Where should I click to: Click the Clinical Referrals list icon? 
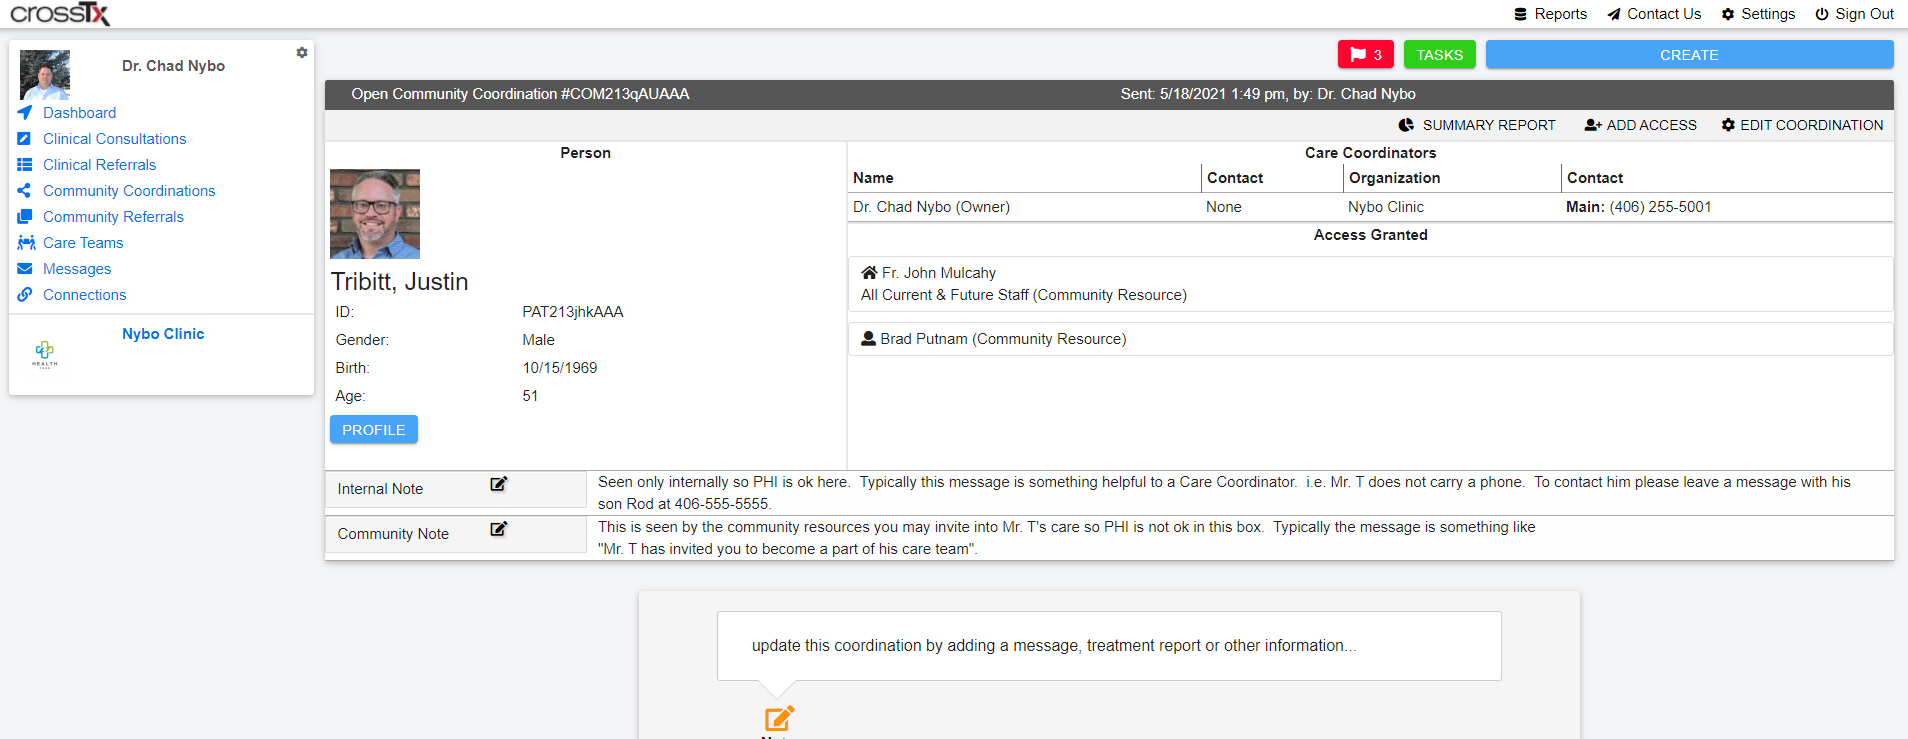tap(25, 165)
